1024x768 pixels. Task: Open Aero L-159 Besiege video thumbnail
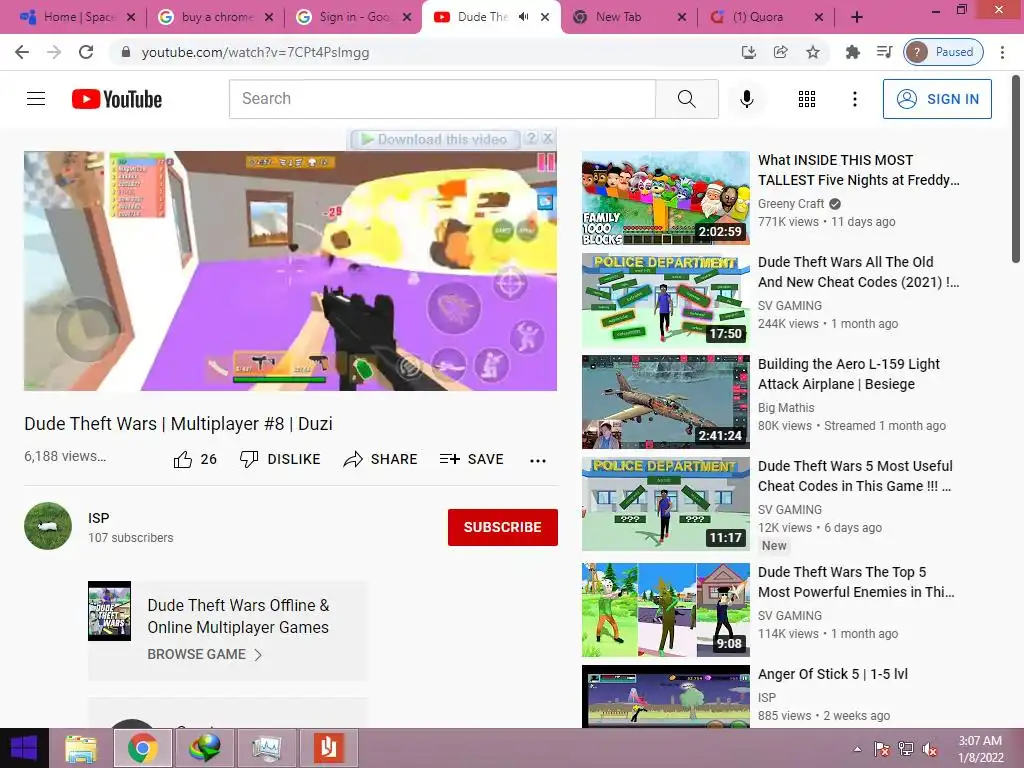[665, 402]
